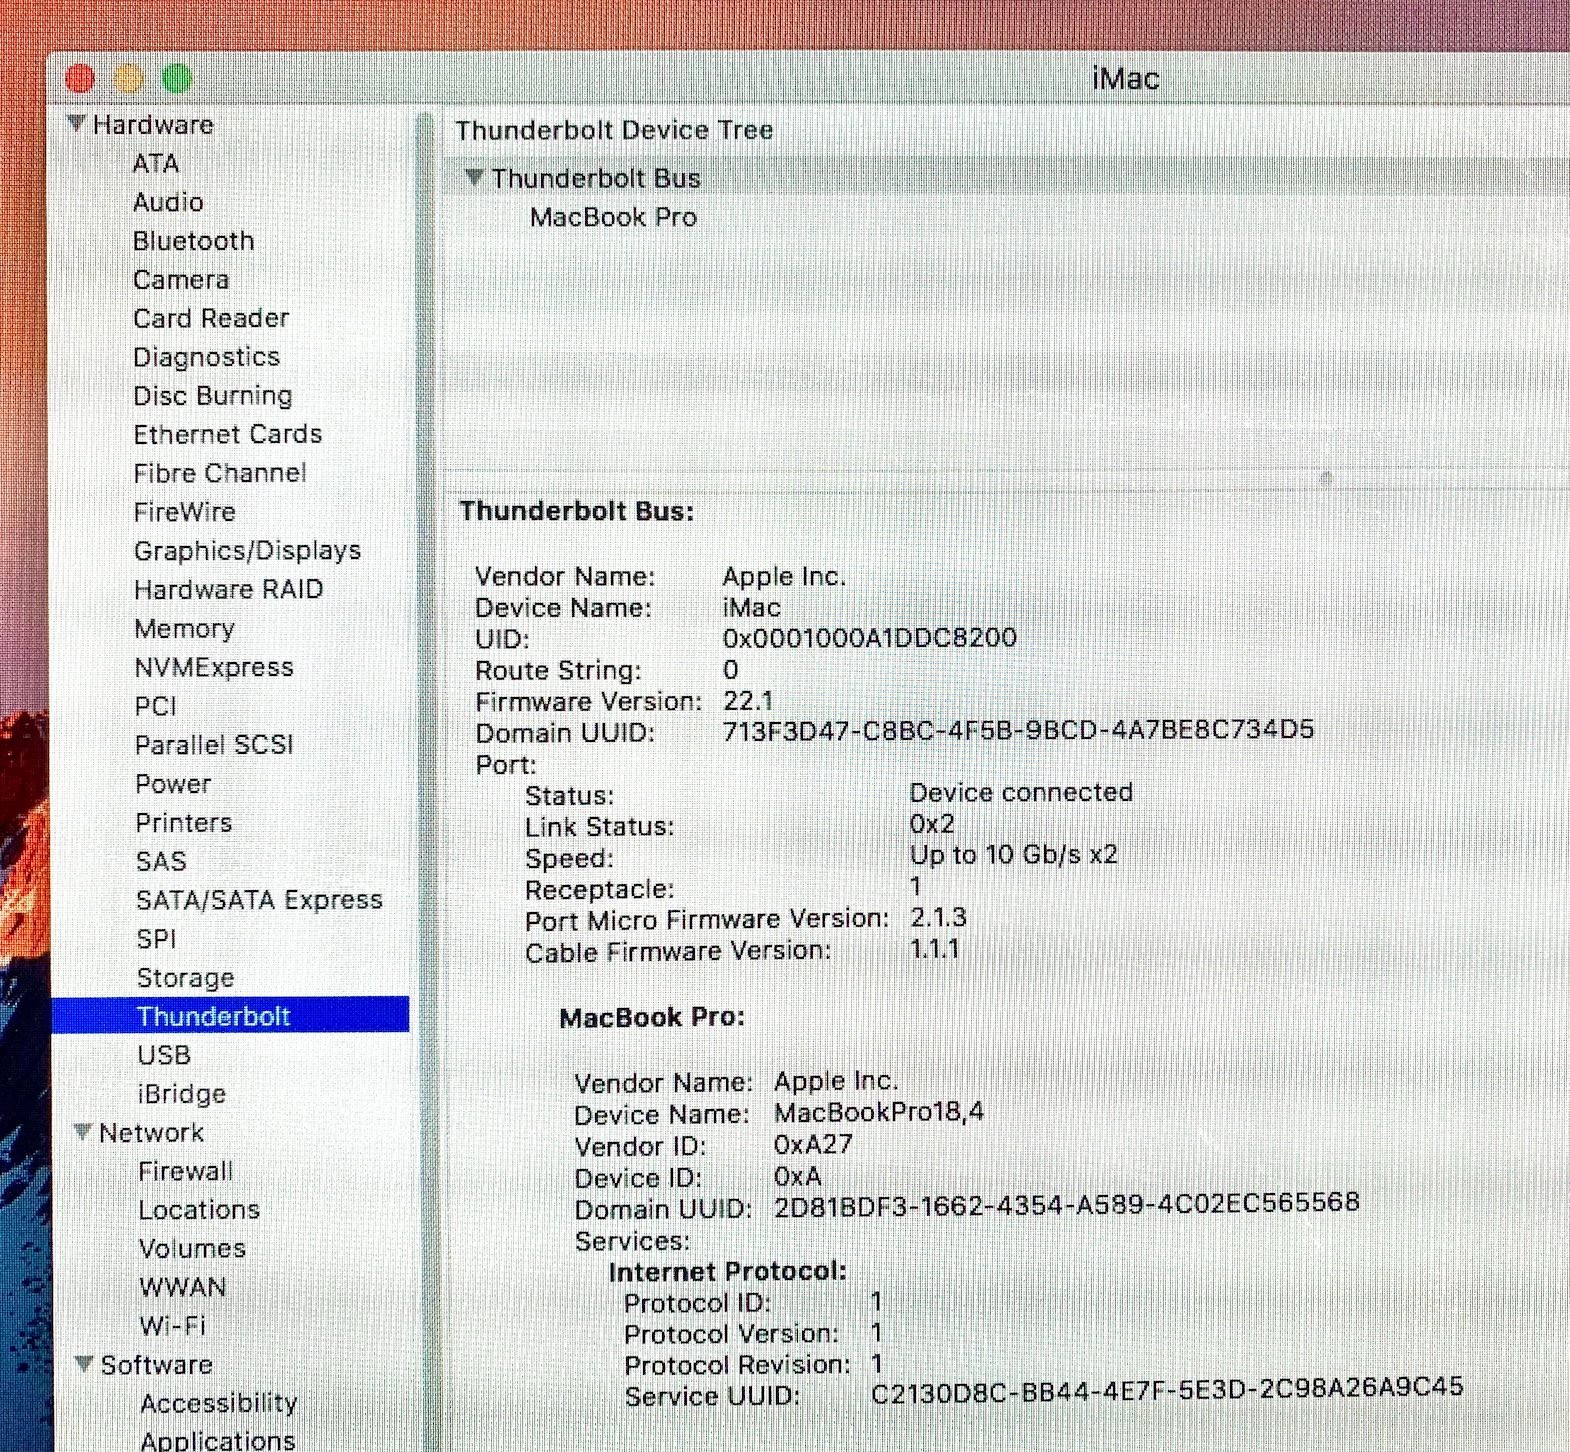Select SPI in the sidebar

click(x=157, y=939)
